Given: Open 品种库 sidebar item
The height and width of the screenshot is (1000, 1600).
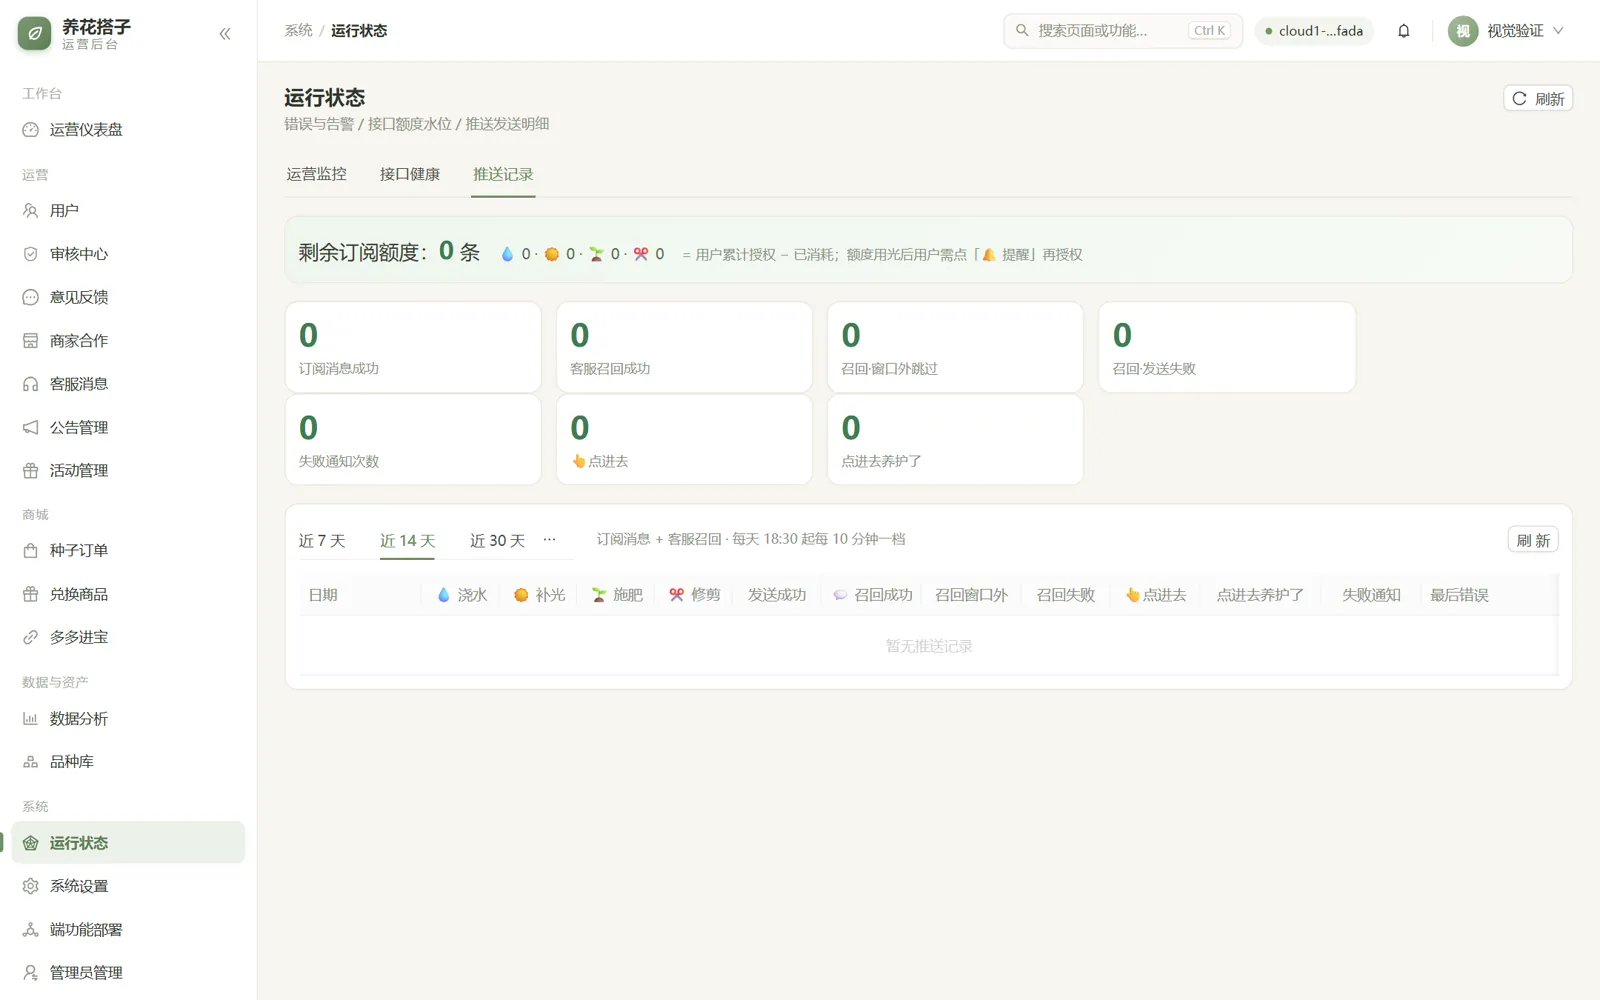Looking at the screenshot, I should point(128,762).
